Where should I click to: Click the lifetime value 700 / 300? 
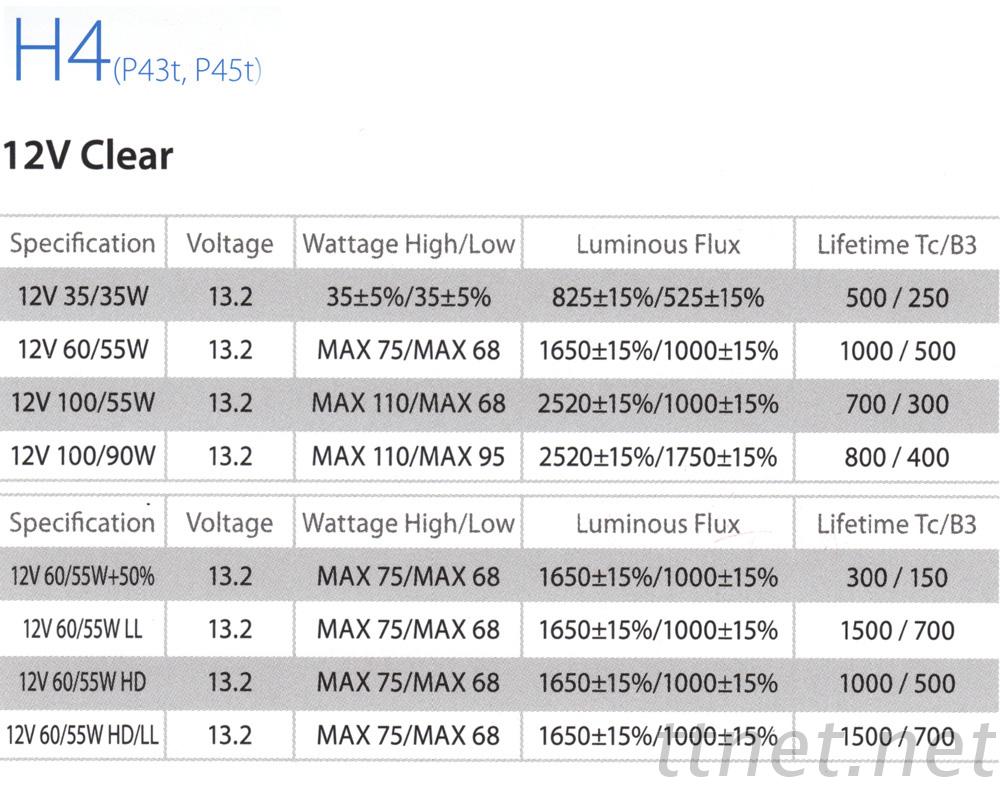pyautogui.click(x=897, y=405)
